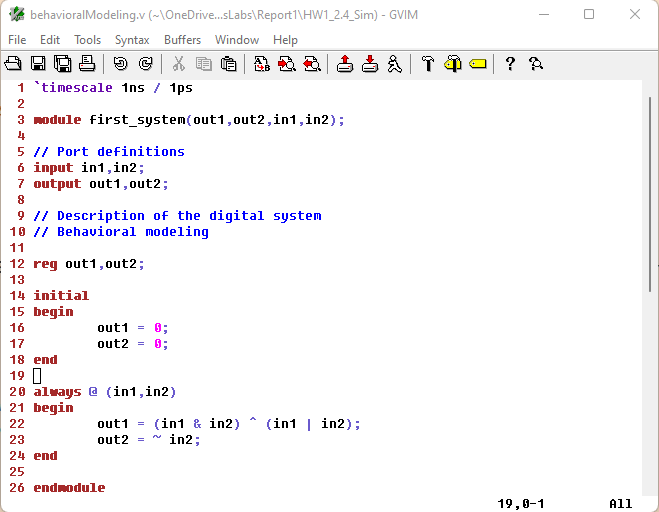Place cursor on the endmodule line
This screenshot has height=512, width=659.
click(69, 488)
